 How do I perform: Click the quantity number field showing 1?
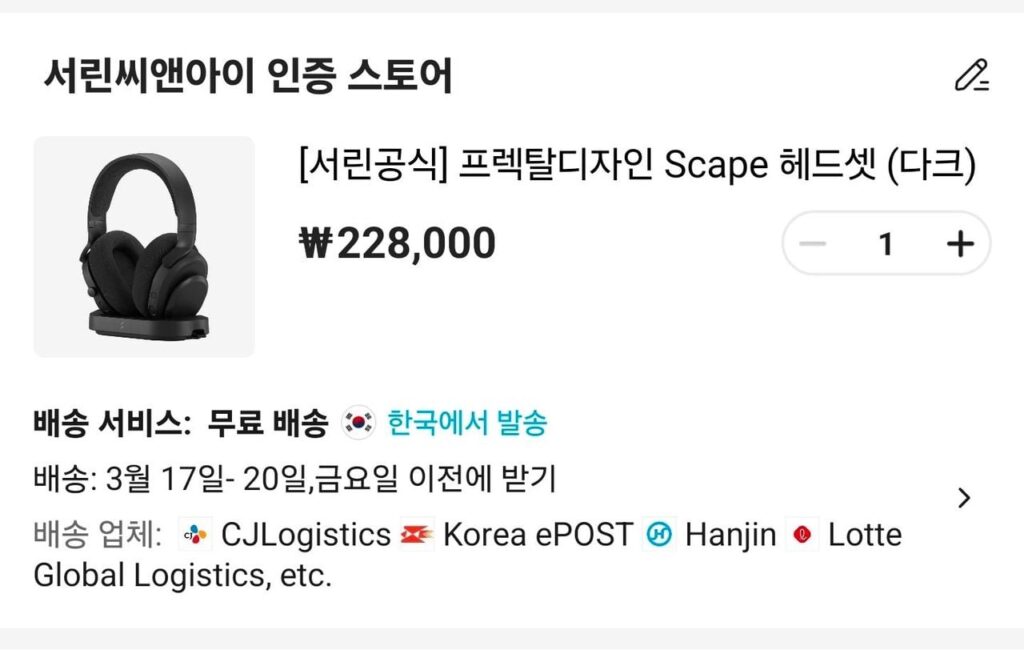(886, 244)
